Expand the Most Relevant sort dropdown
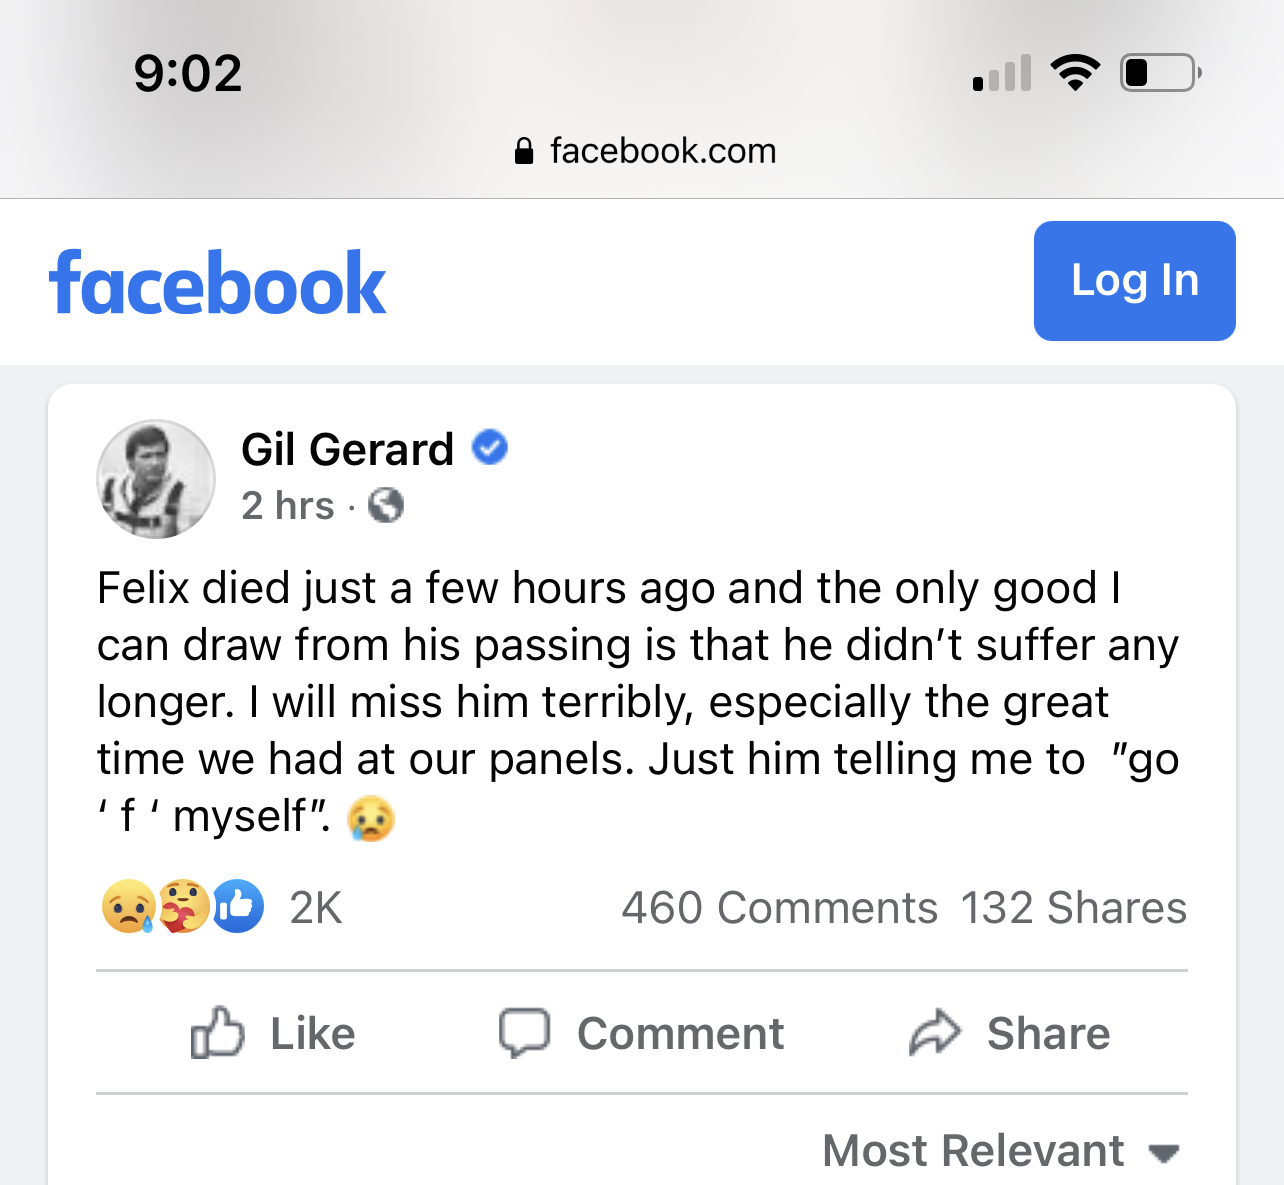The height and width of the screenshot is (1185, 1284). 1000,1151
